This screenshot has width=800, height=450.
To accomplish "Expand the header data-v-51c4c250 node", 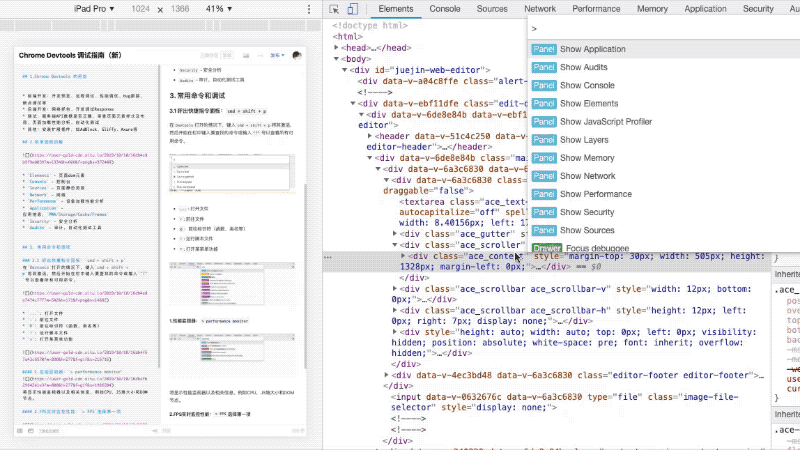I will [369, 136].
